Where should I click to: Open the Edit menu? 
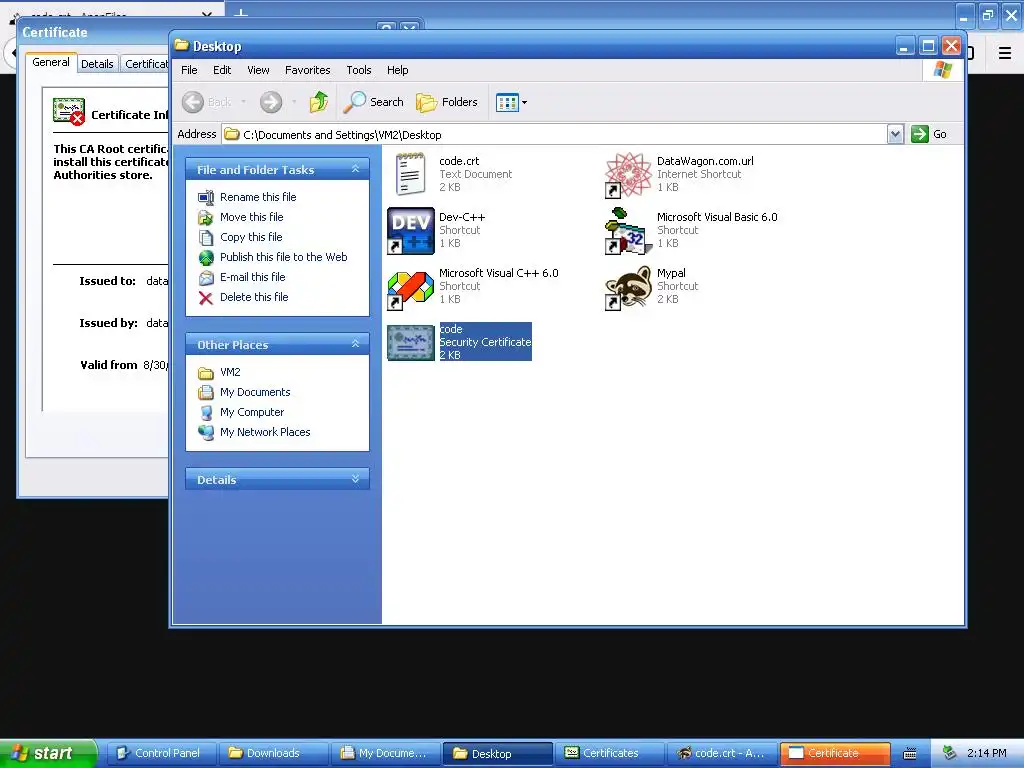(222, 70)
